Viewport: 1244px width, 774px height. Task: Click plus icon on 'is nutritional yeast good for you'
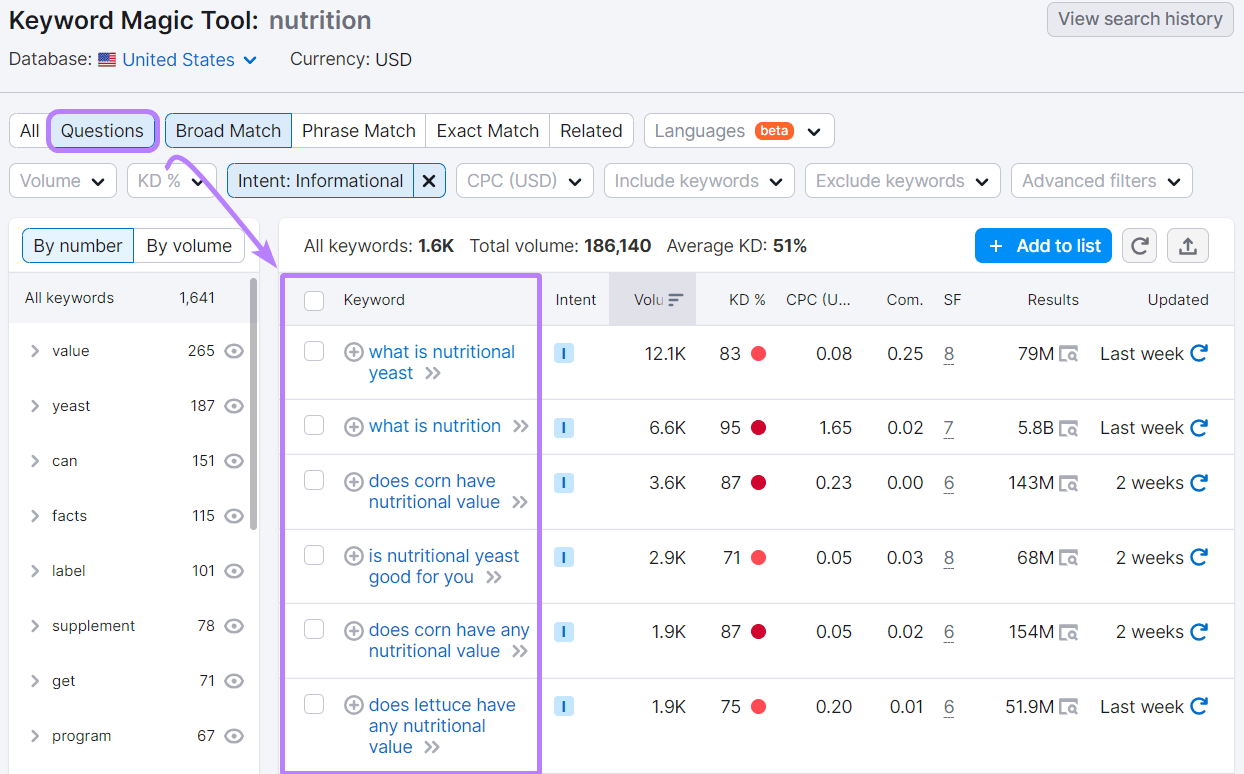coord(354,555)
